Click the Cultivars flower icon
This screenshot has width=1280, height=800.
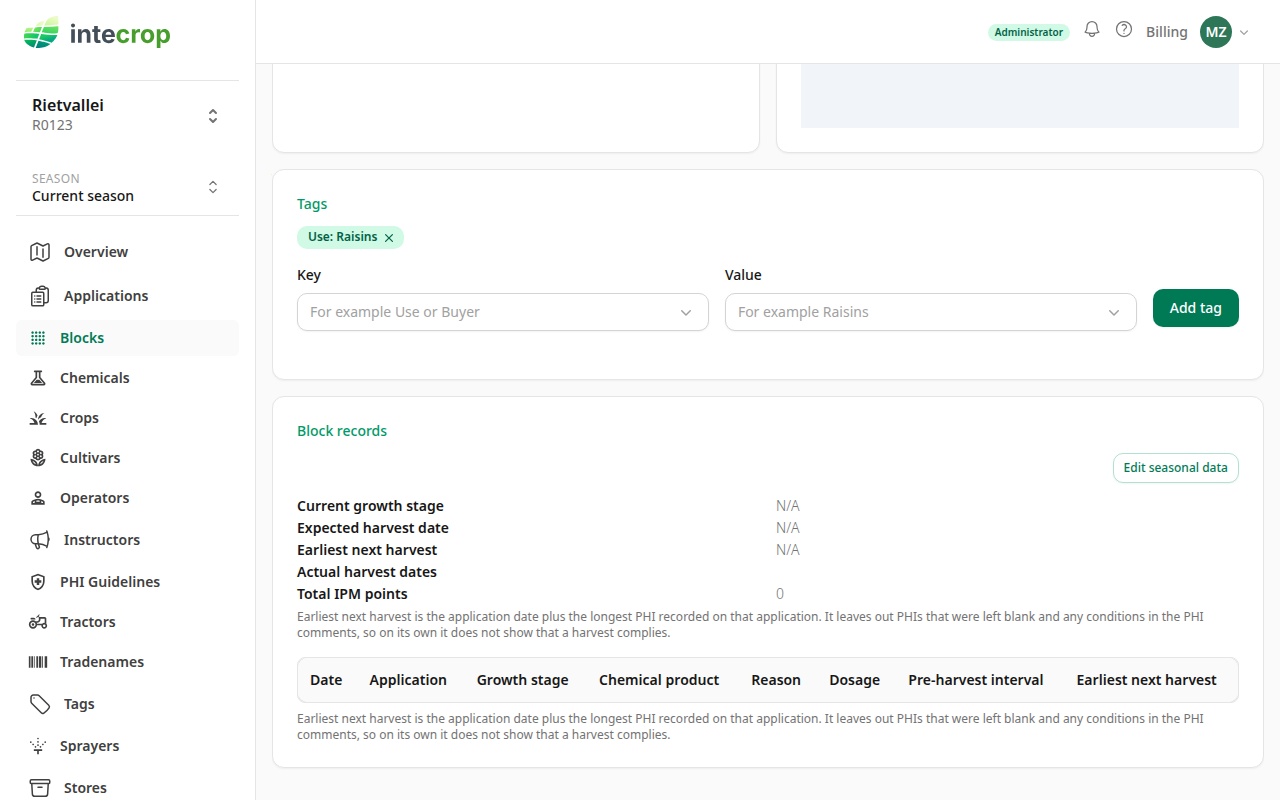point(38,458)
